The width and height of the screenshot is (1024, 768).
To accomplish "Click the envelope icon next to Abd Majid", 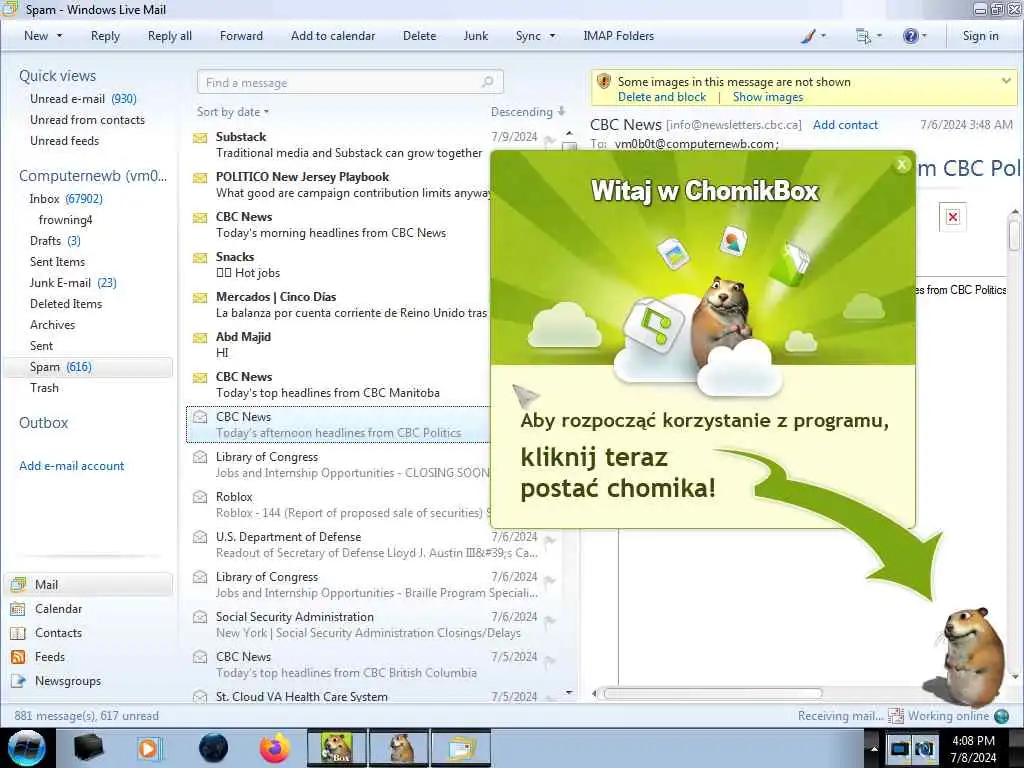I will [200, 338].
